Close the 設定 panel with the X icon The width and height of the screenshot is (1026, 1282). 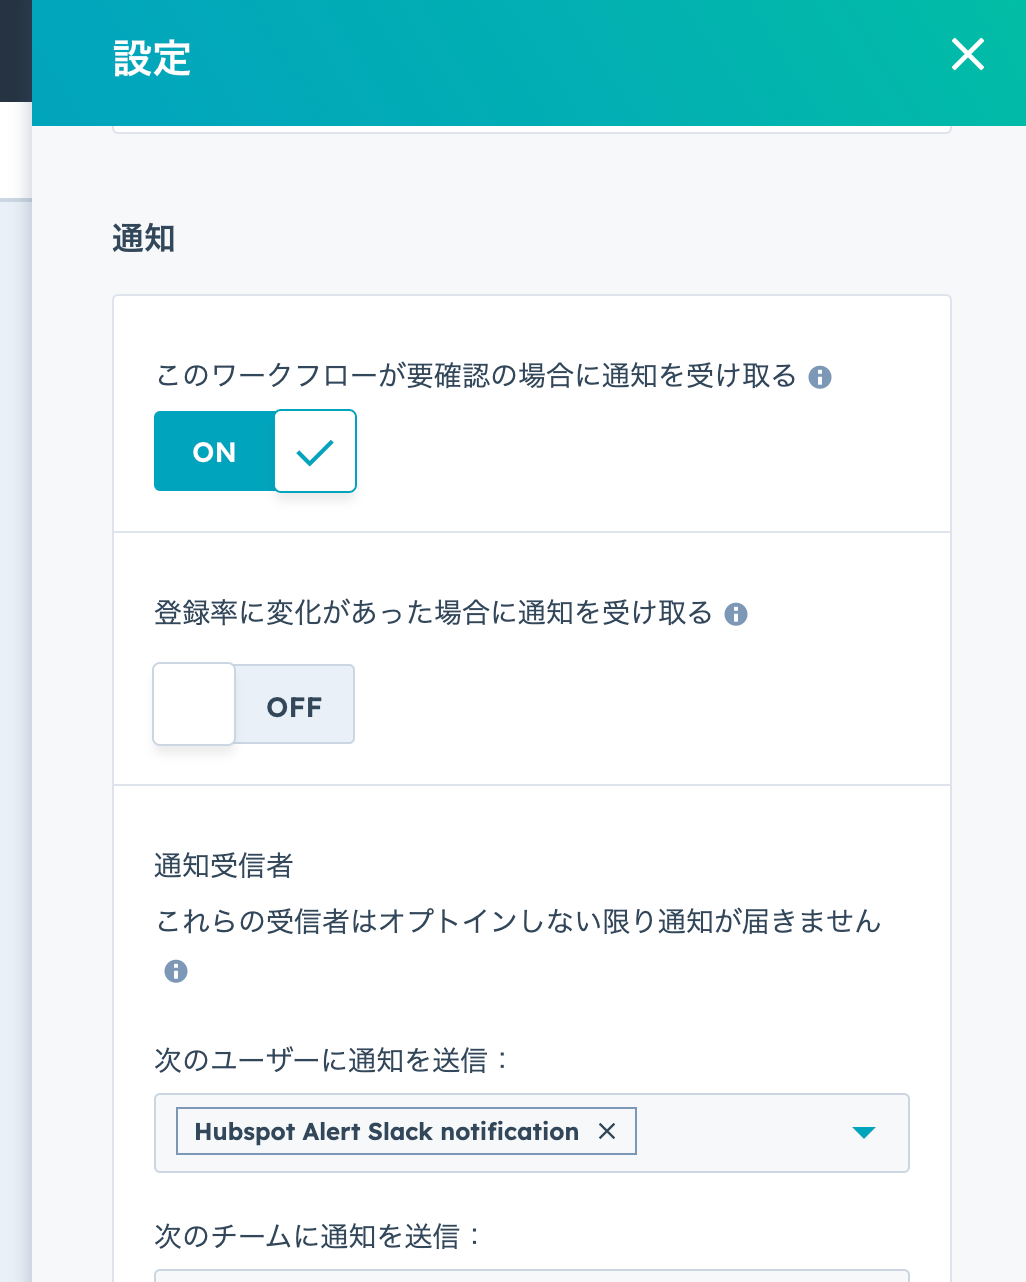tap(968, 54)
